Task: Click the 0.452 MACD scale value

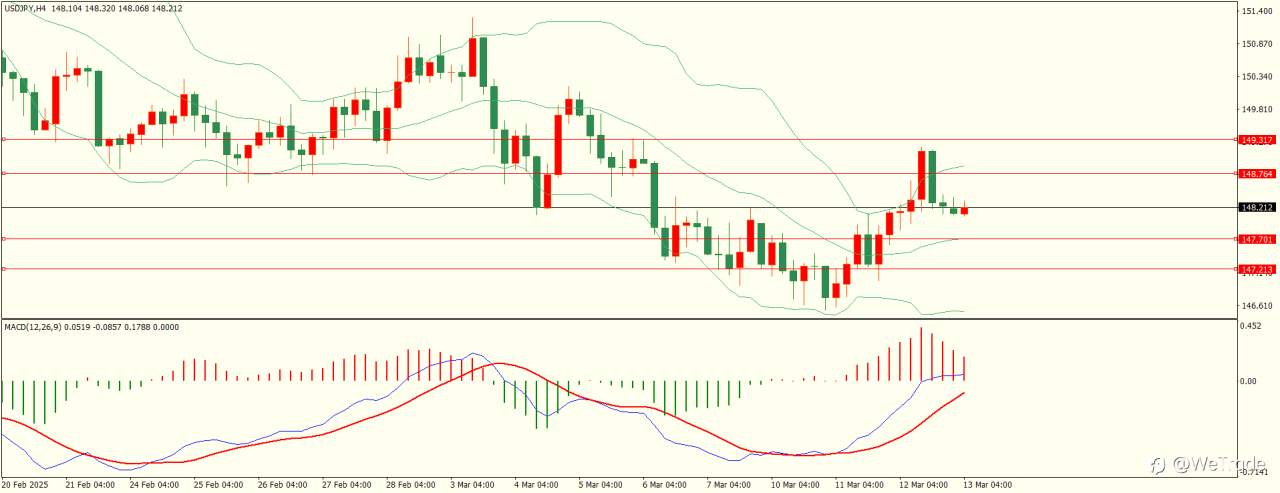Action: pyautogui.click(x=1251, y=324)
